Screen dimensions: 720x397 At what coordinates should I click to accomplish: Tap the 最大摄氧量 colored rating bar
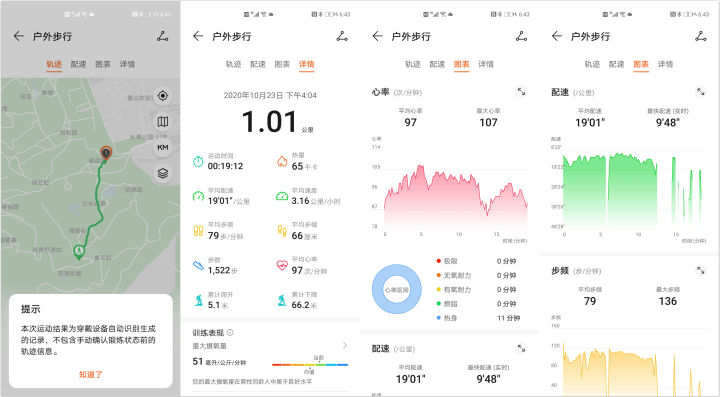pyautogui.click(x=310, y=365)
